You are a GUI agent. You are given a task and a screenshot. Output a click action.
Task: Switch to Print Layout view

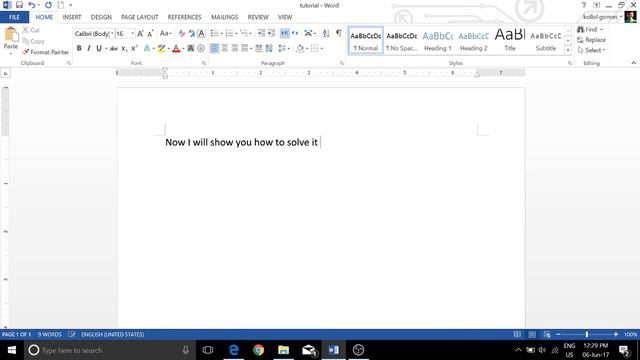[532, 334]
